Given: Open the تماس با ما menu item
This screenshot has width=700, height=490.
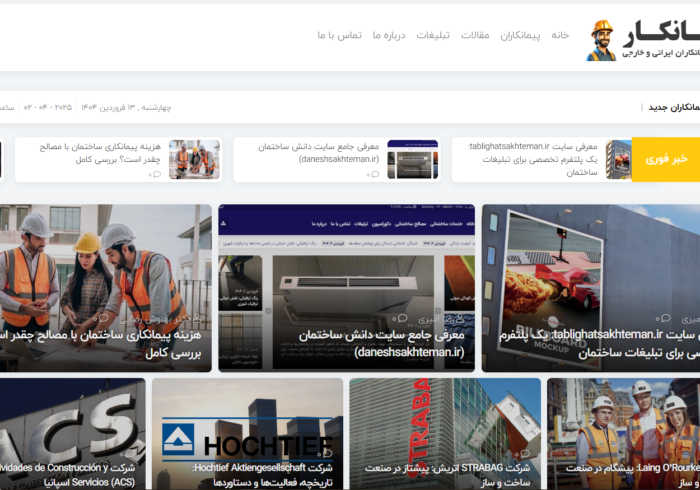Looking at the screenshot, I should coord(339,35).
